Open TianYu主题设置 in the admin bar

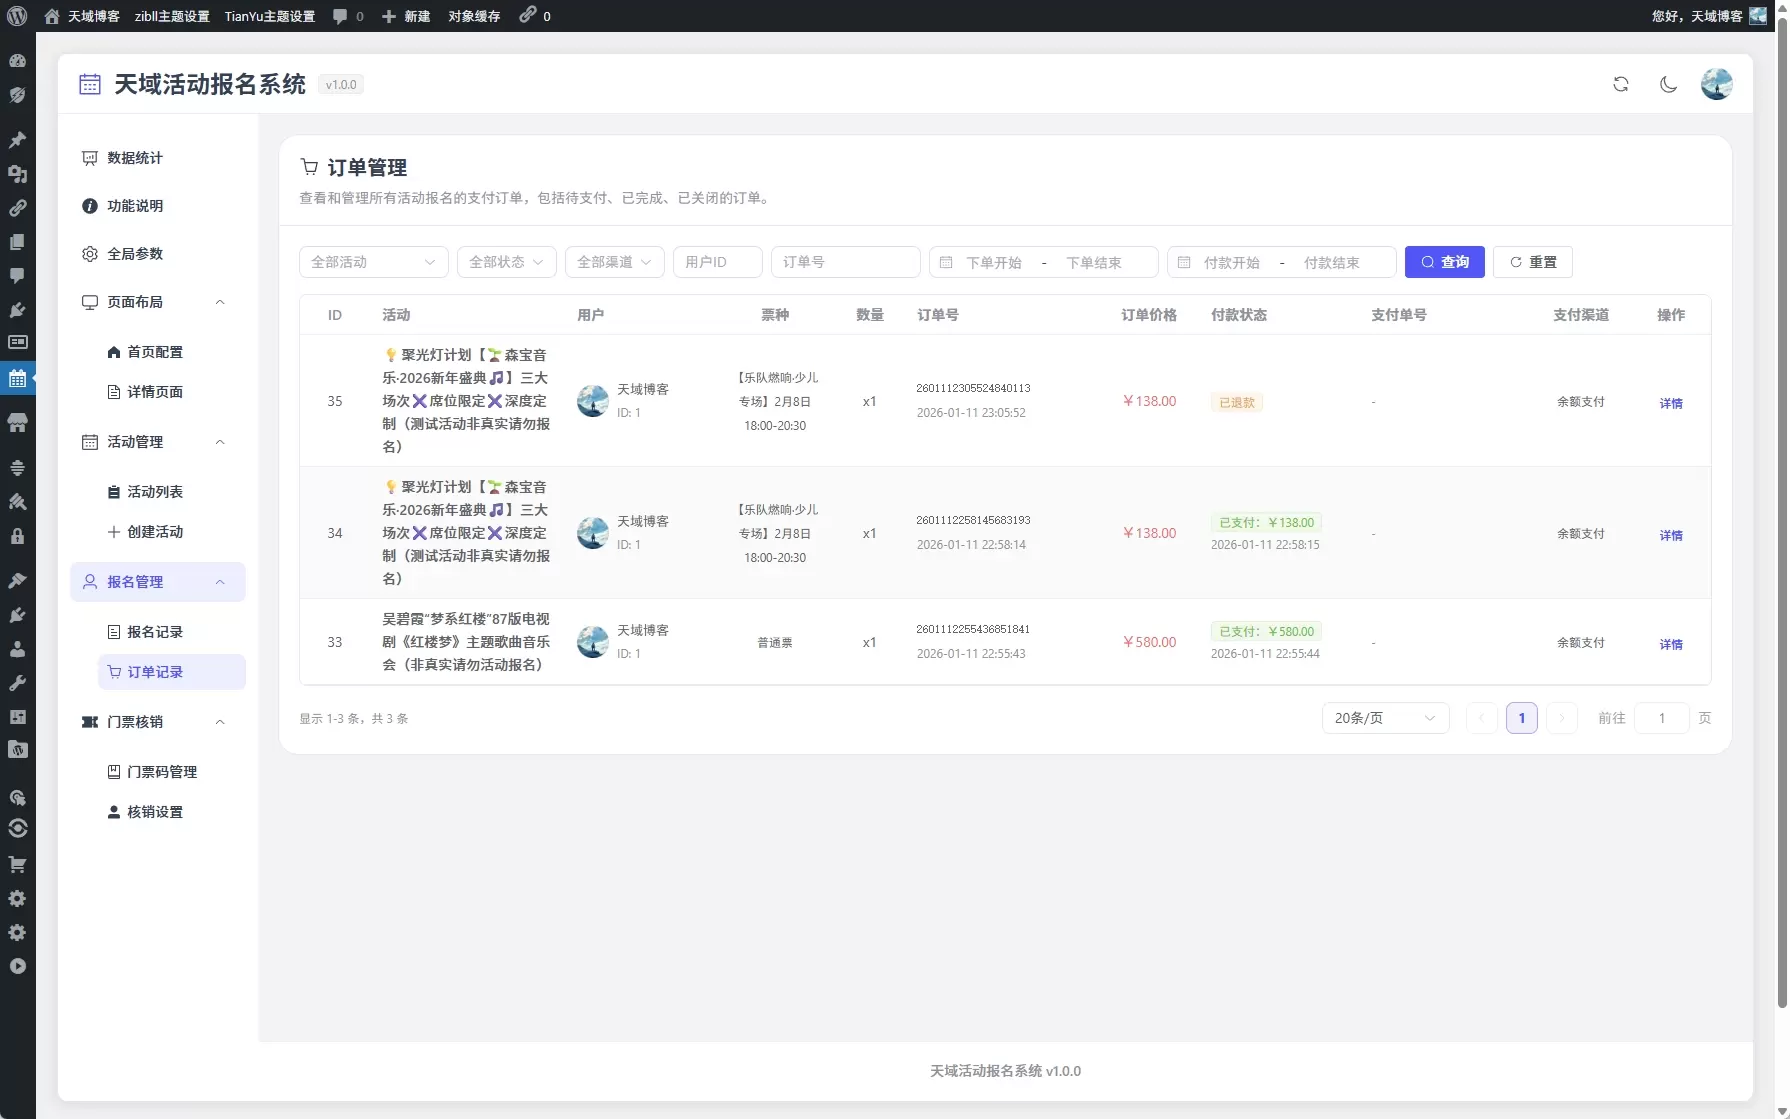click(270, 16)
